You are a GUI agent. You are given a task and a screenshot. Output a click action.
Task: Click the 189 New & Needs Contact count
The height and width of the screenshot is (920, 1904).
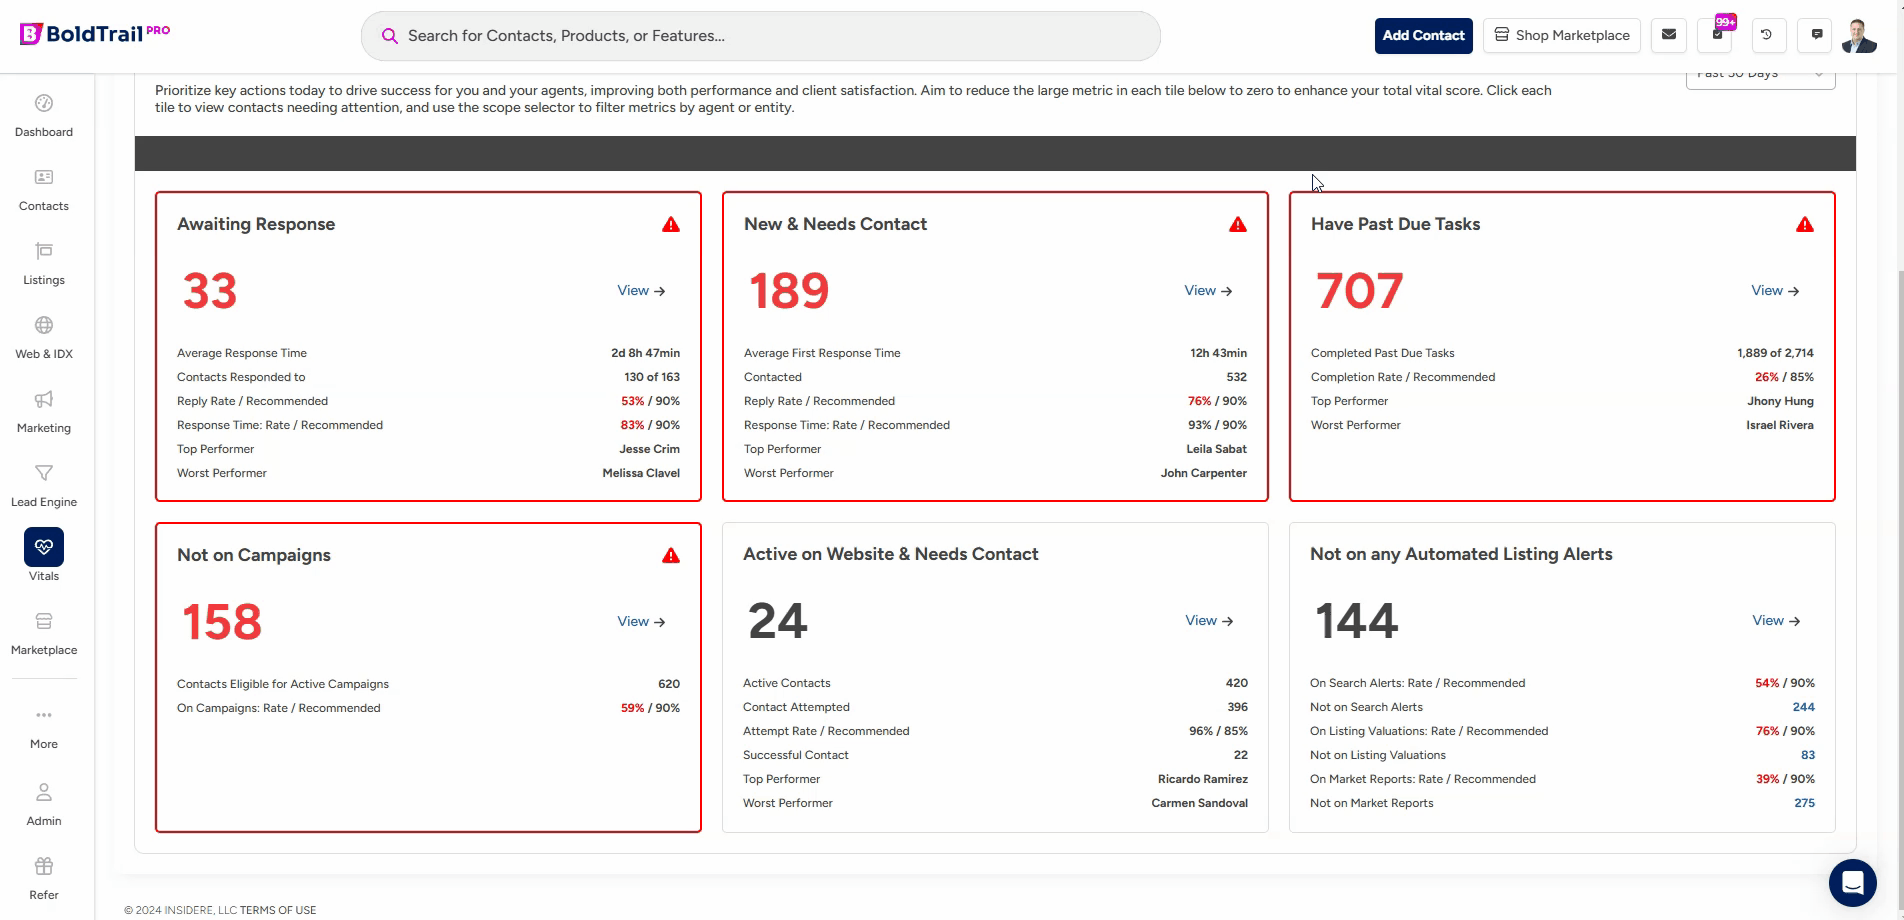tap(789, 291)
